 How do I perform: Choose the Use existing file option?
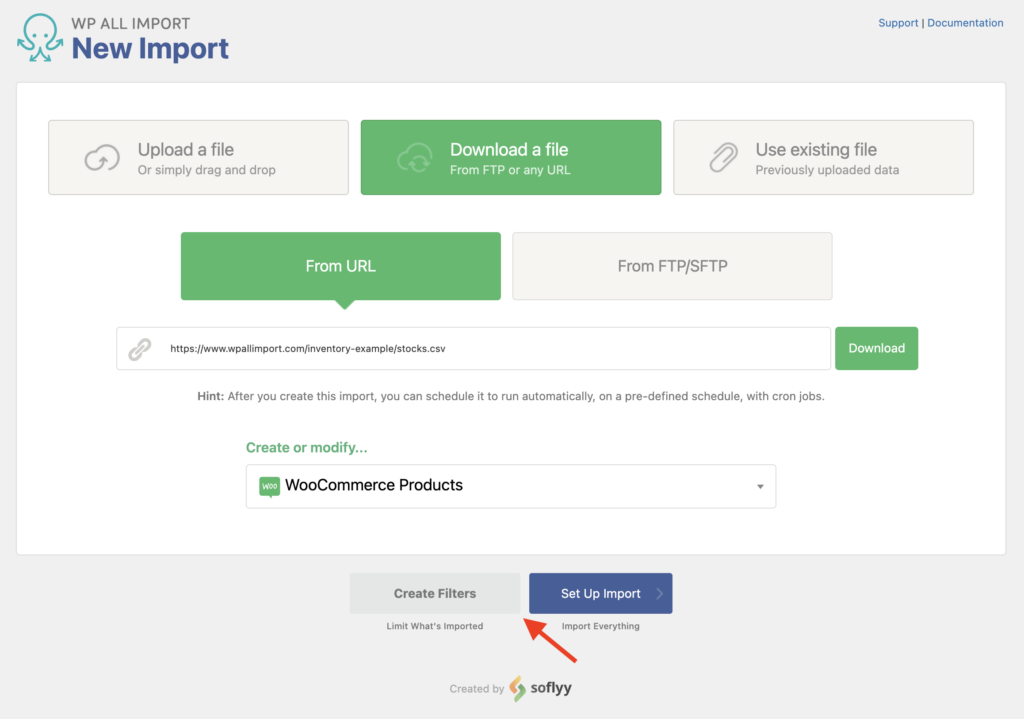coord(823,157)
